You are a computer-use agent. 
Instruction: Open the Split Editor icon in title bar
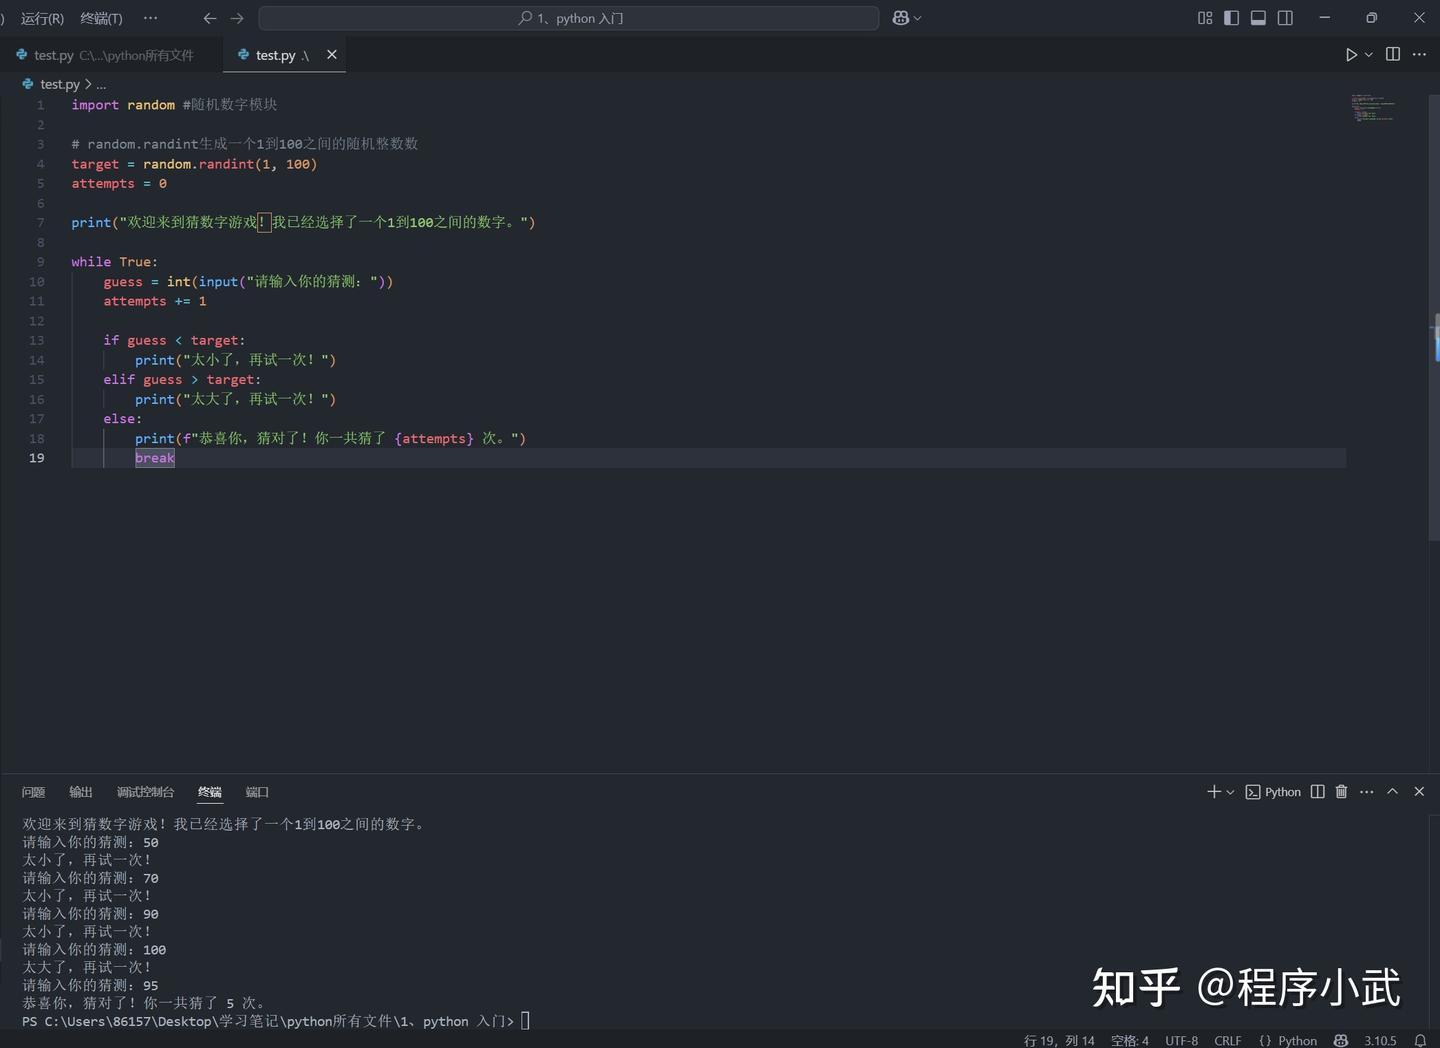click(x=1392, y=55)
